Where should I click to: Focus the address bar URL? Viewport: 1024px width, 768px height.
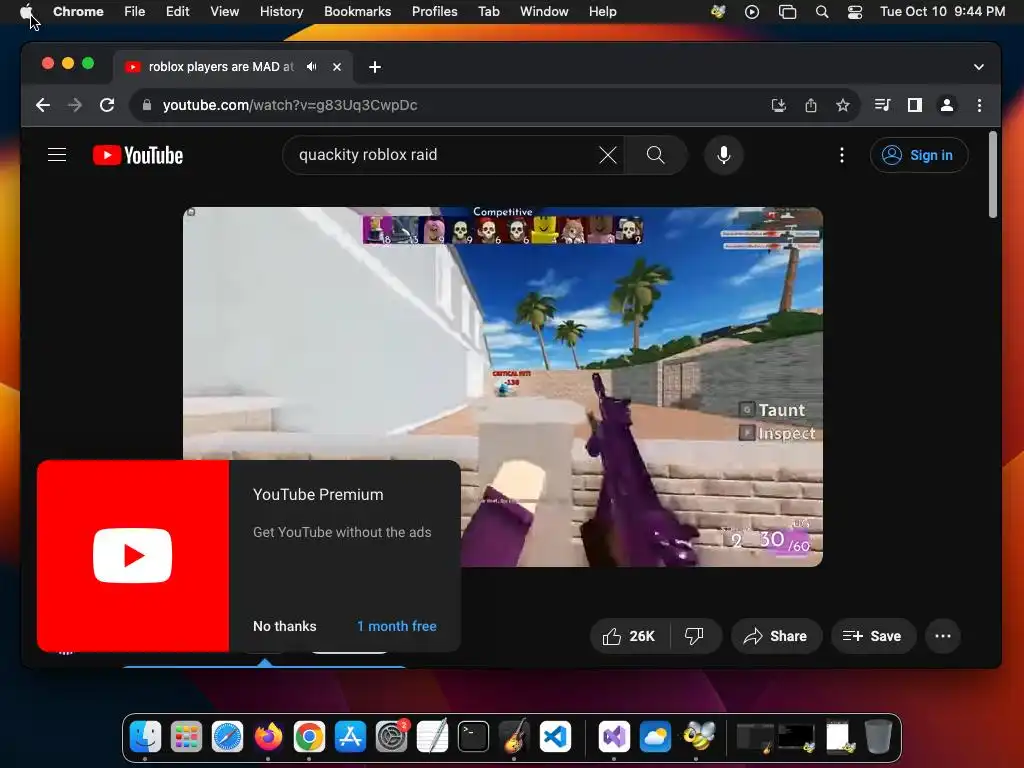click(x=290, y=105)
